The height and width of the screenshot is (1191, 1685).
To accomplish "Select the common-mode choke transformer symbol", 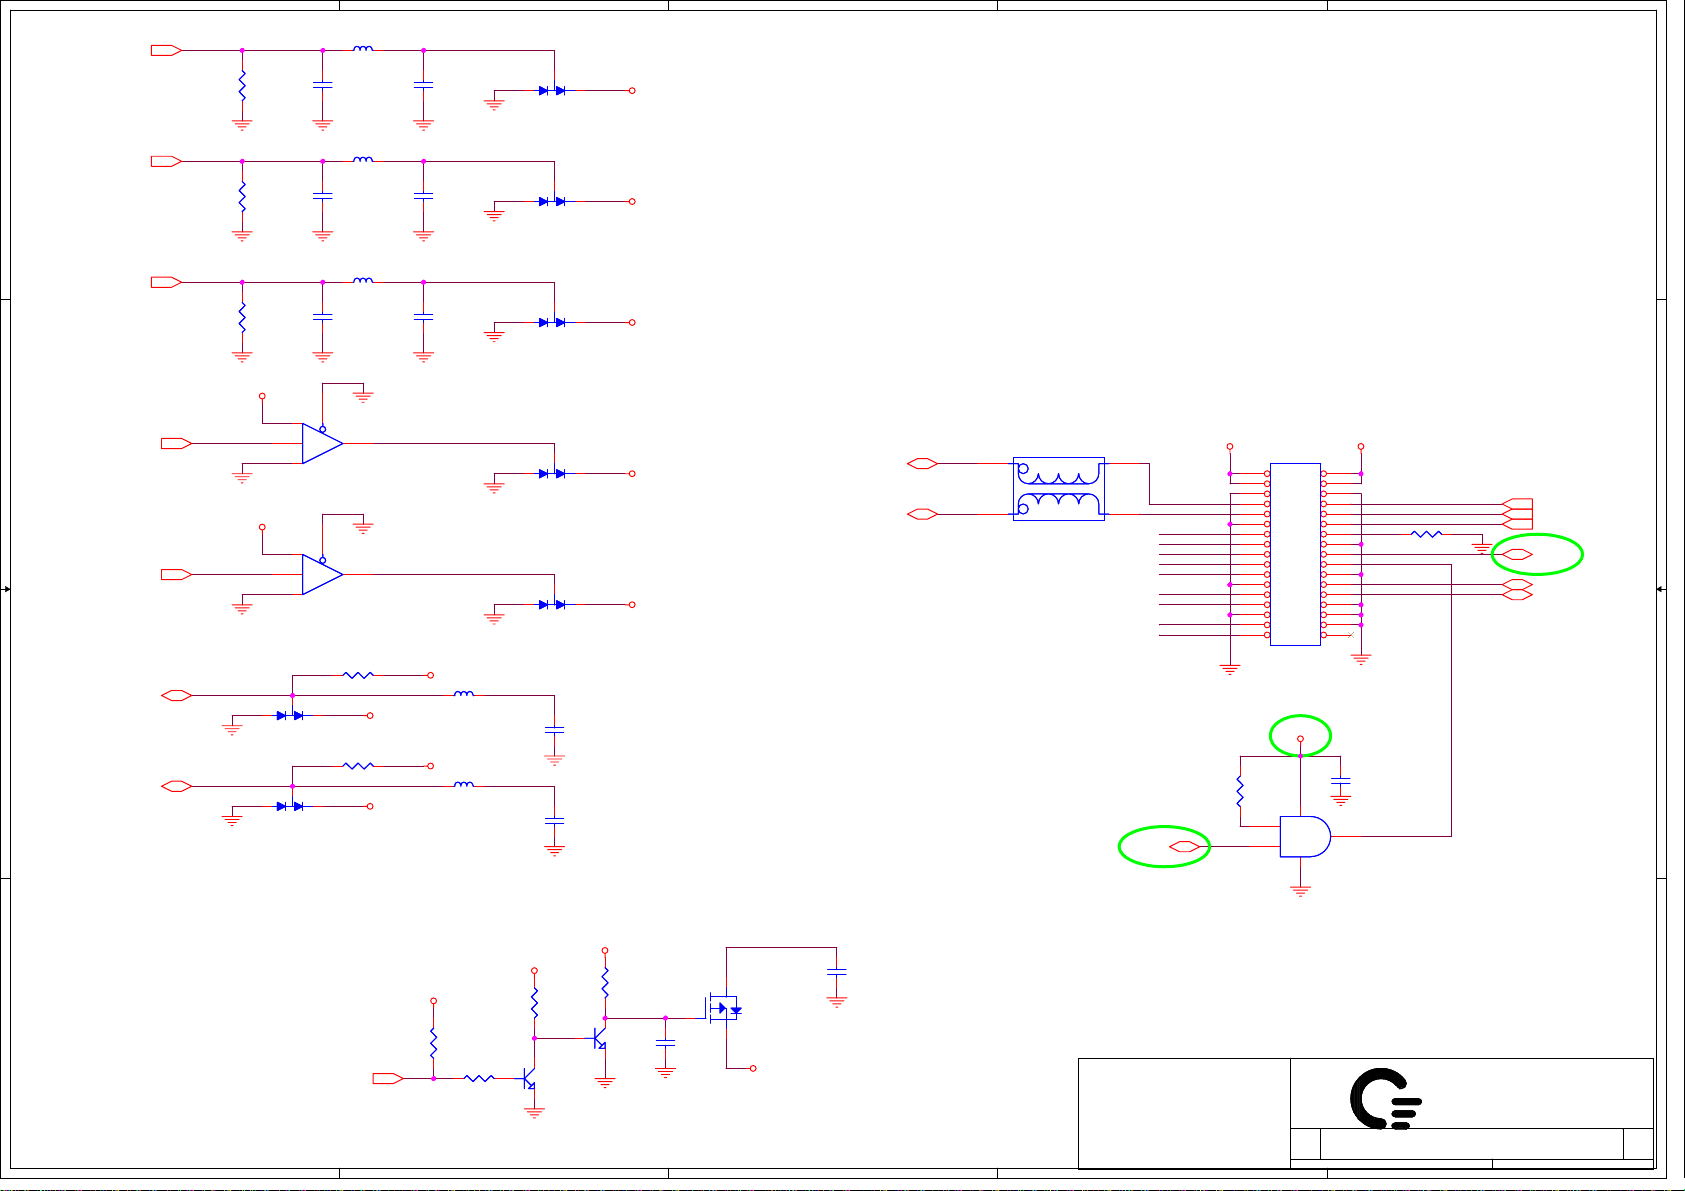I will pyautogui.click(x=1059, y=489).
